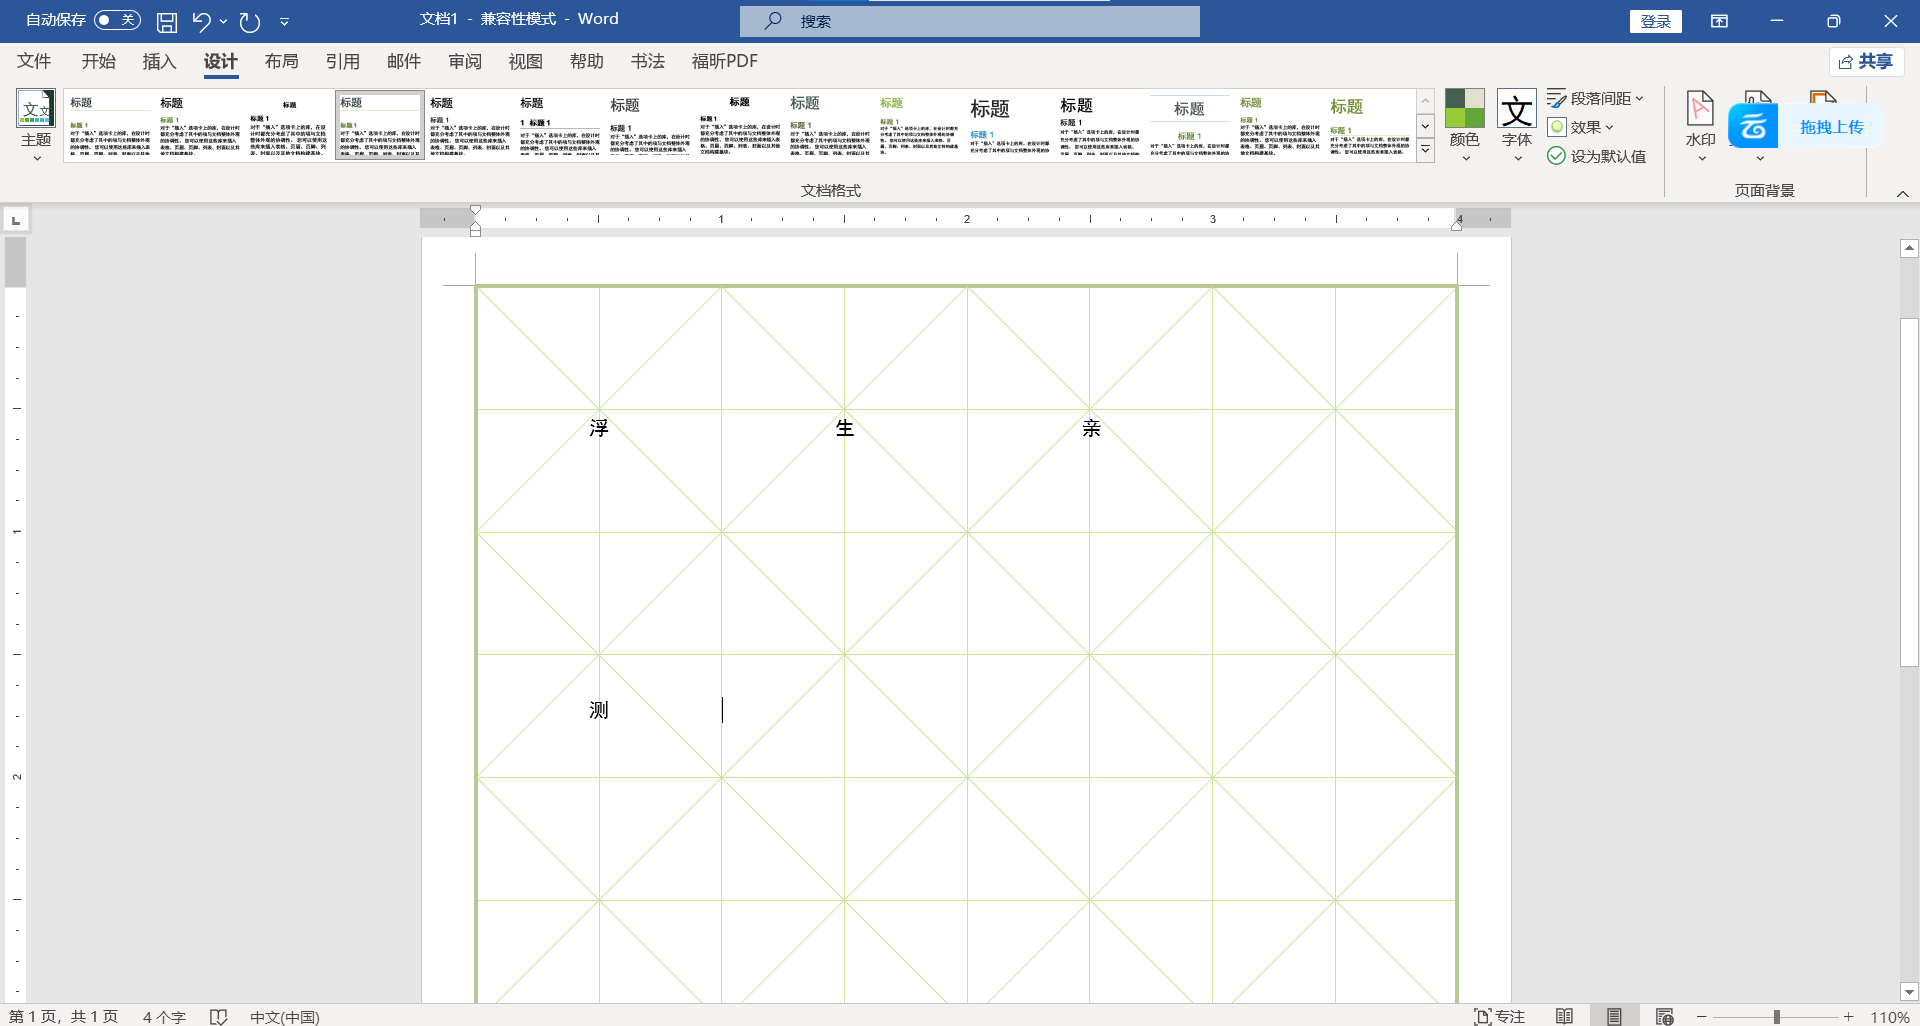Viewport: 1920px width, 1026px height.
Task: Click the Undo arrow icon
Action: (201, 21)
